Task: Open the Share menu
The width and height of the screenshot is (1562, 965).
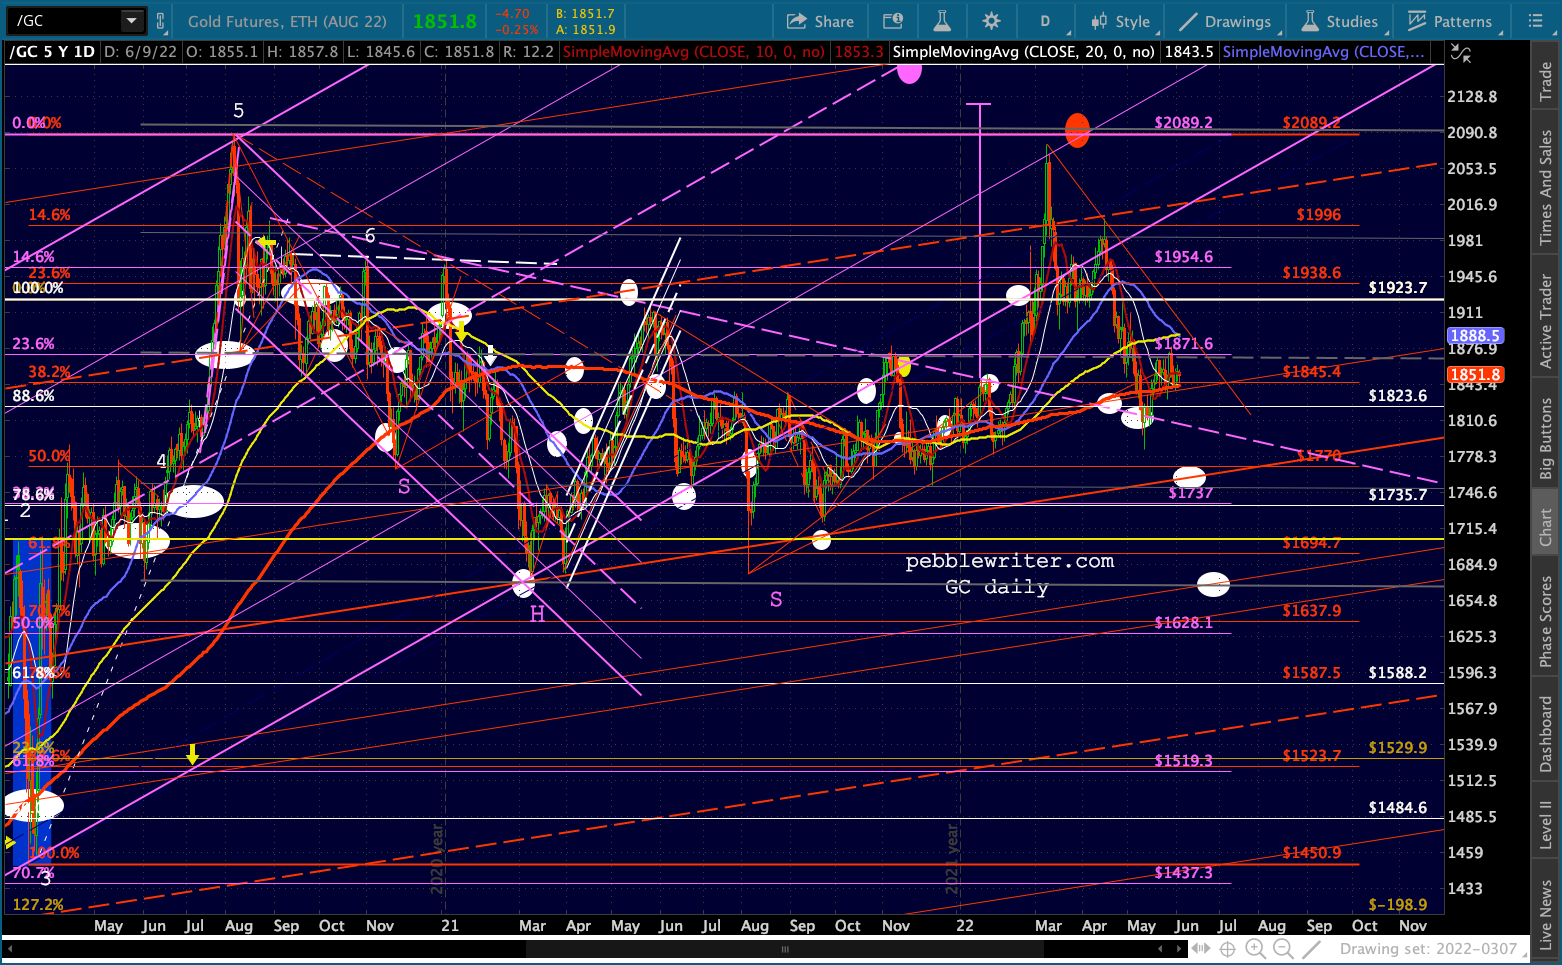Action: [820, 21]
